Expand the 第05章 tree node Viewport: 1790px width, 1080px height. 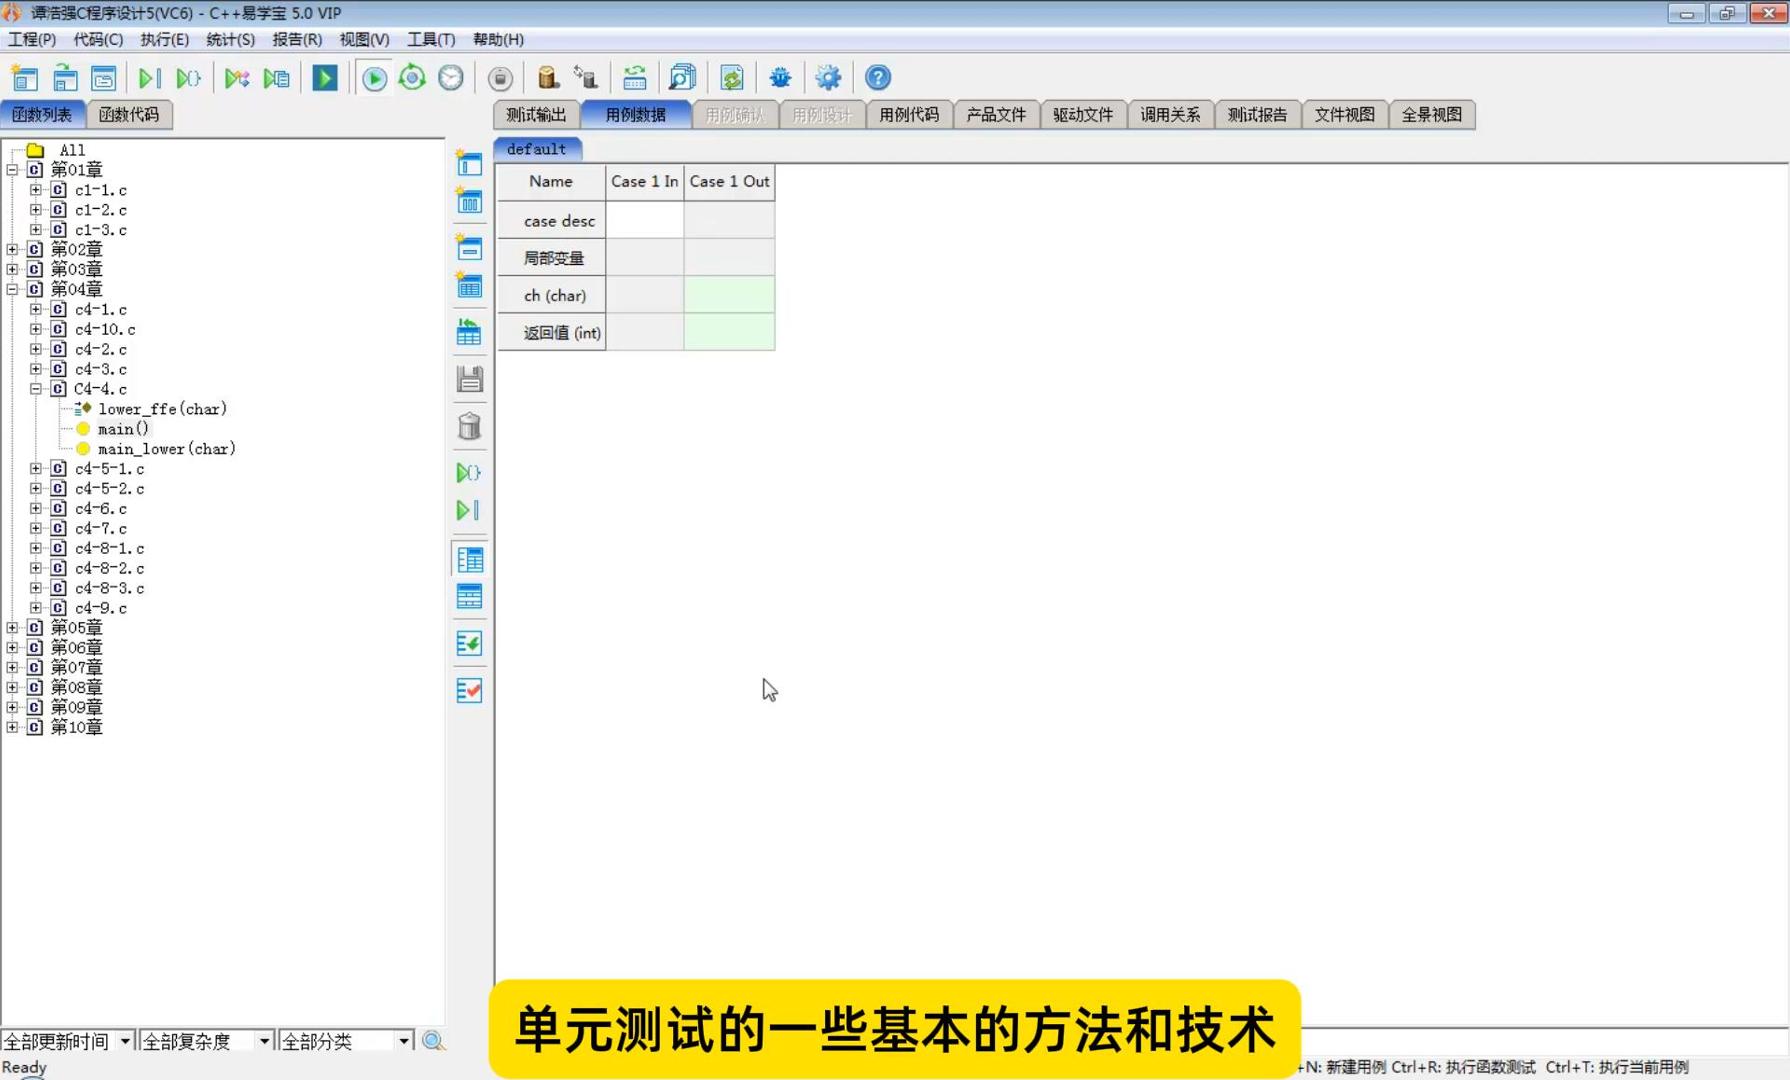click(12, 628)
